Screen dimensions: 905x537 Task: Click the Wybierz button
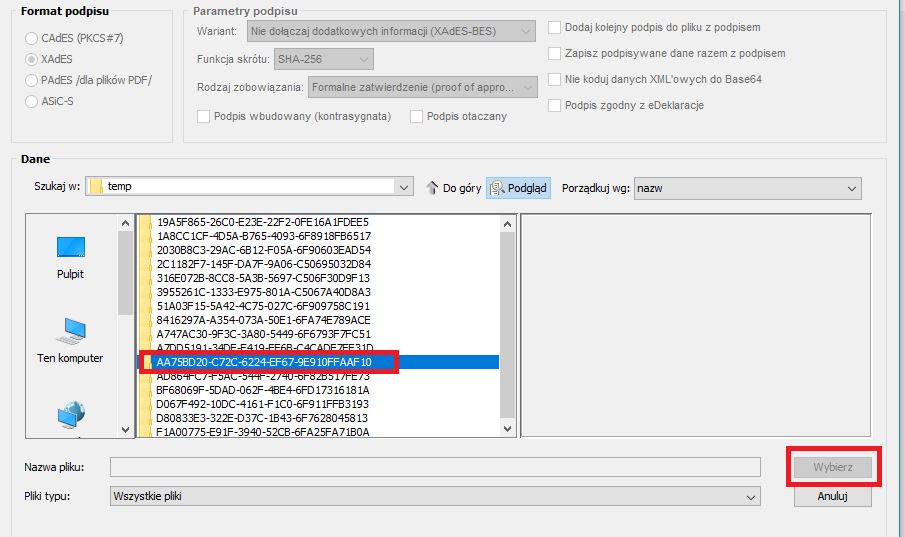click(x=833, y=467)
